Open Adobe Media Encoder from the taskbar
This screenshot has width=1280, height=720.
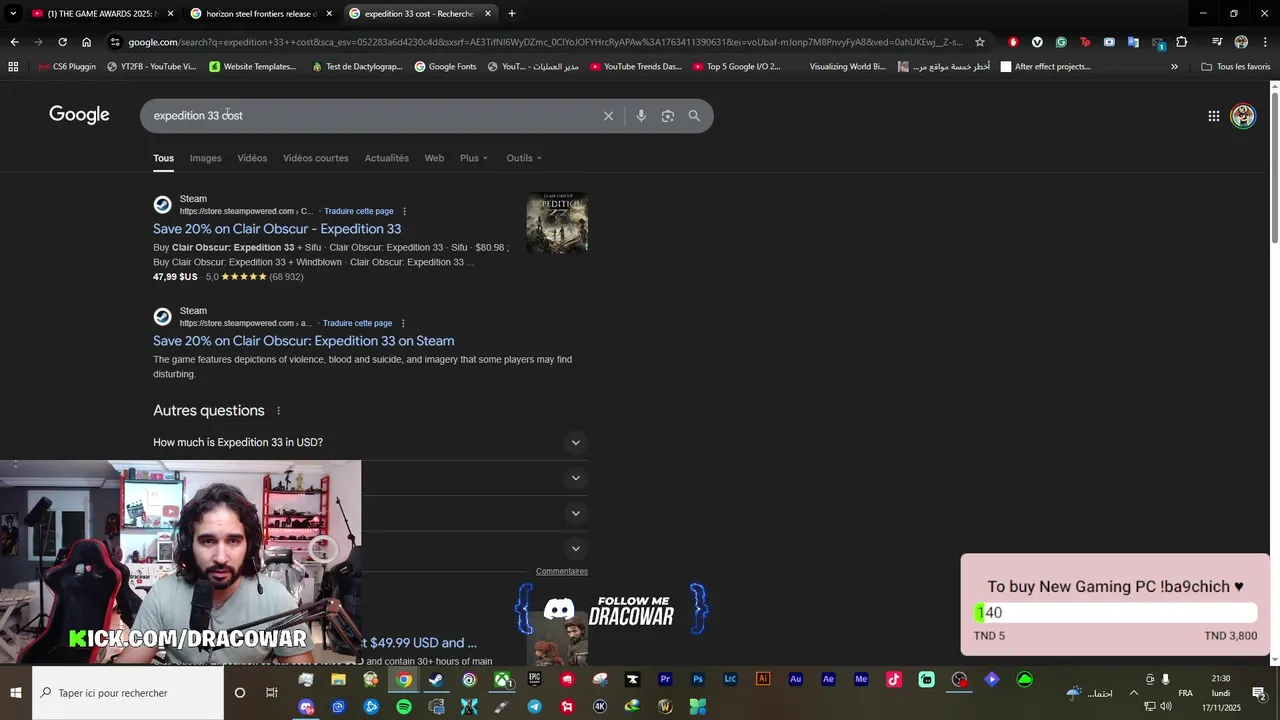coord(861,680)
